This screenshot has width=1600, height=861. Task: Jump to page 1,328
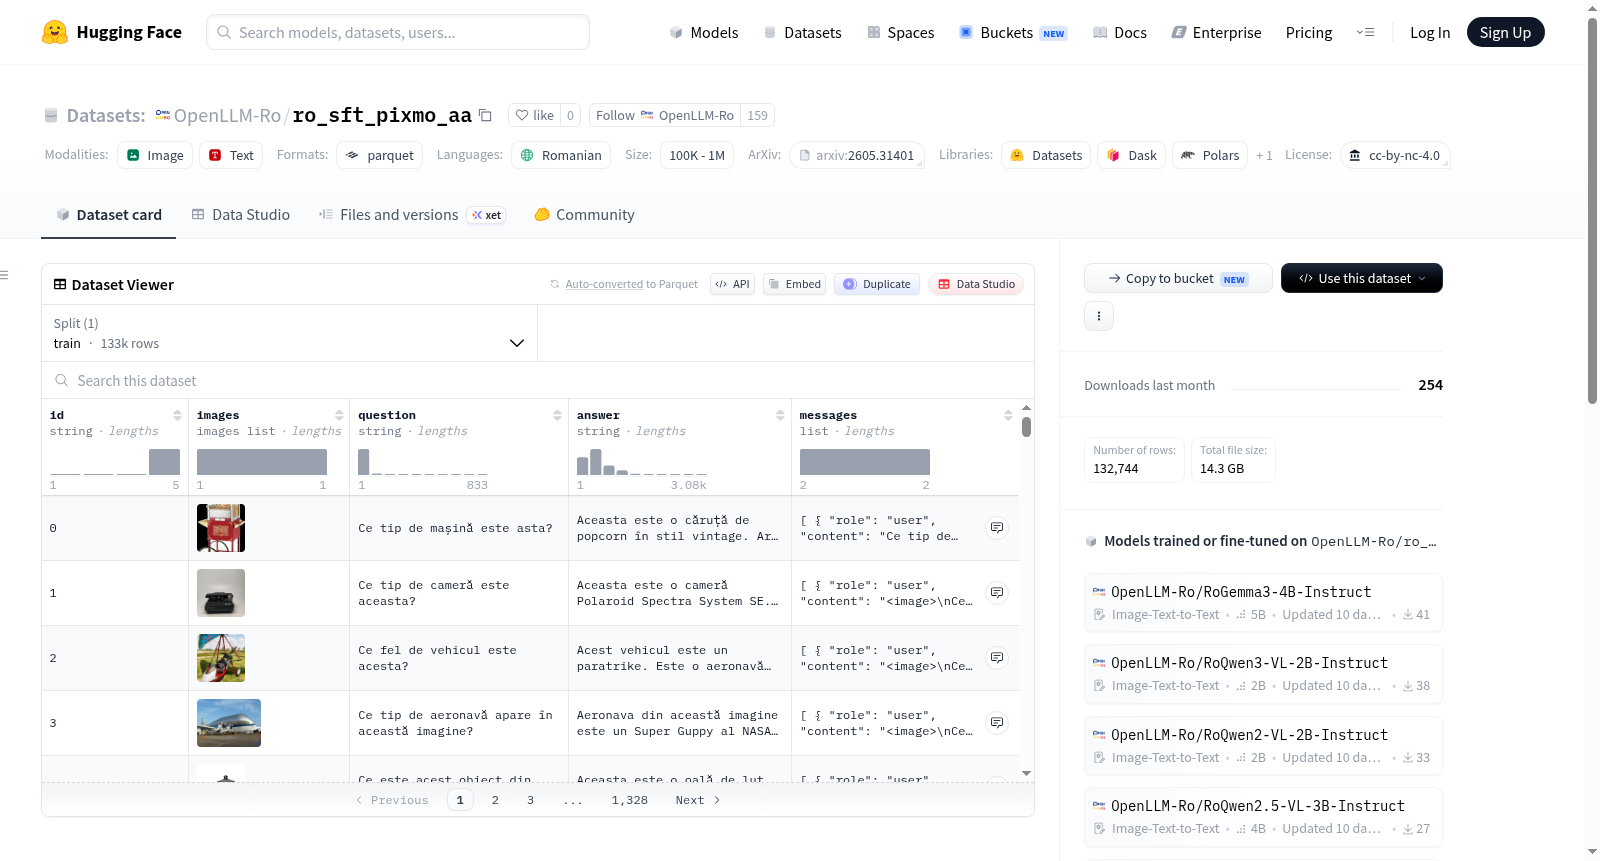[630, 800]
